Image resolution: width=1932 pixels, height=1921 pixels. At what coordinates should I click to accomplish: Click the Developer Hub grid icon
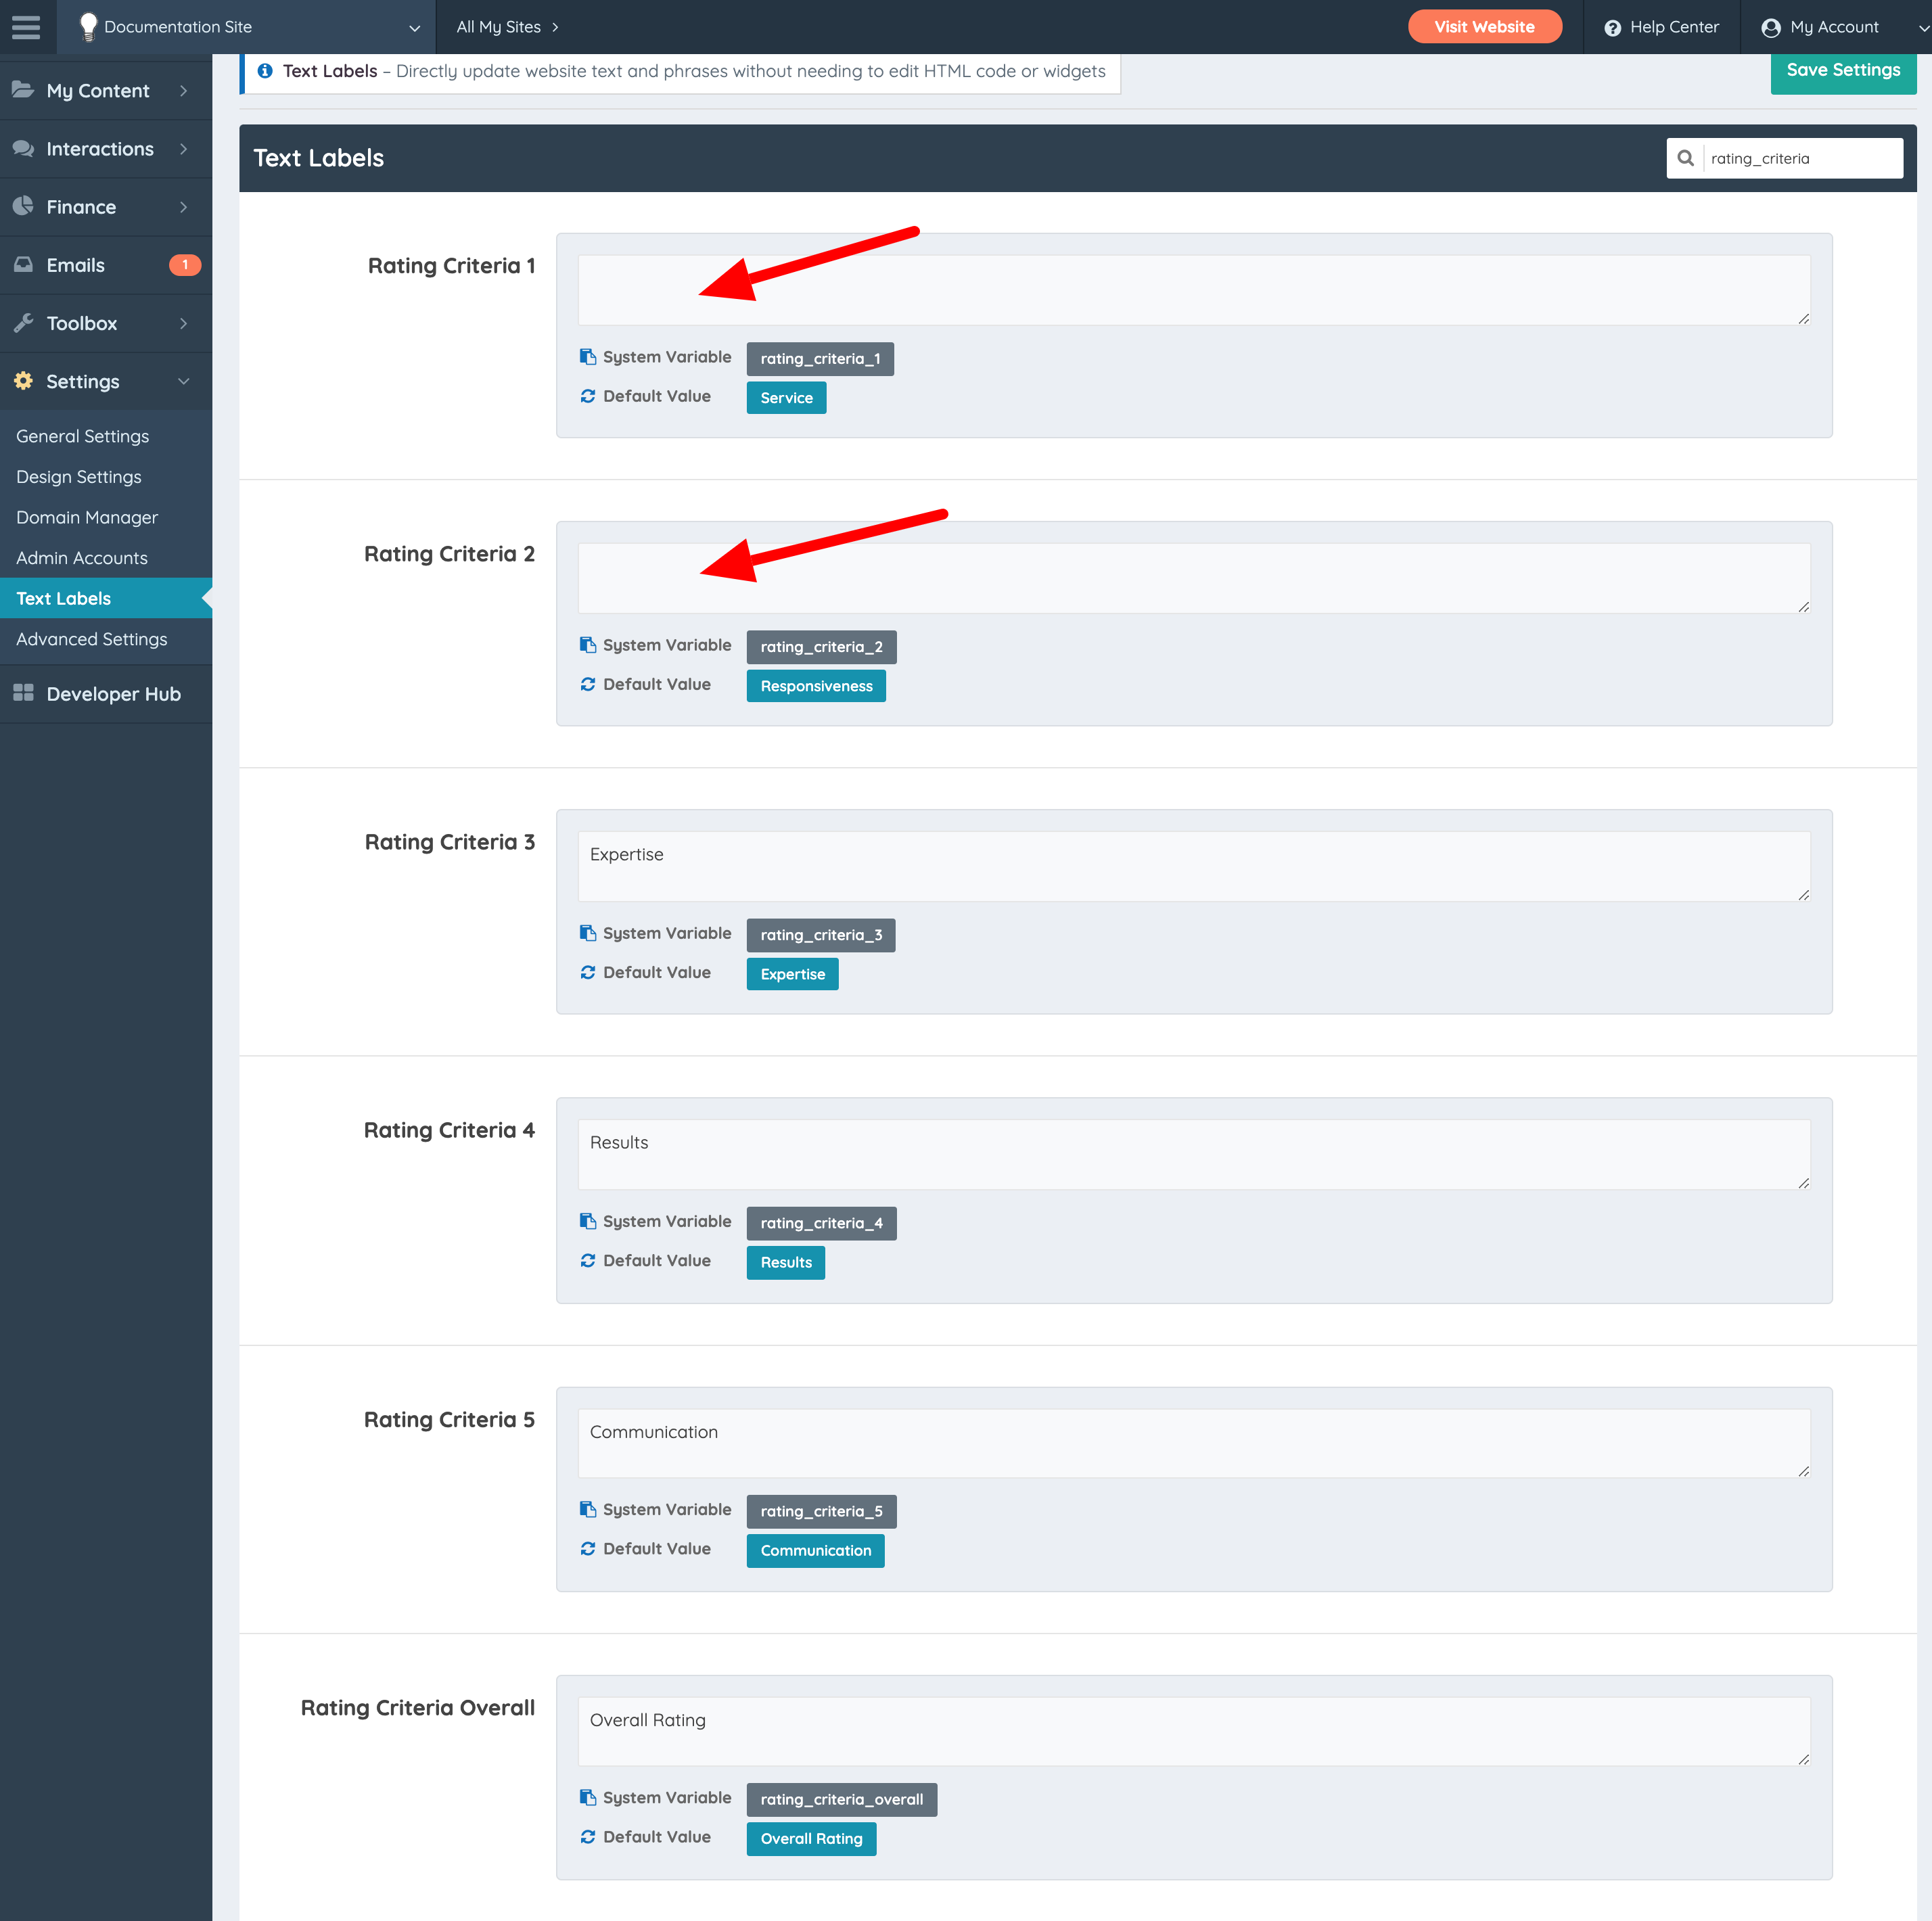(x=23, y=693)
